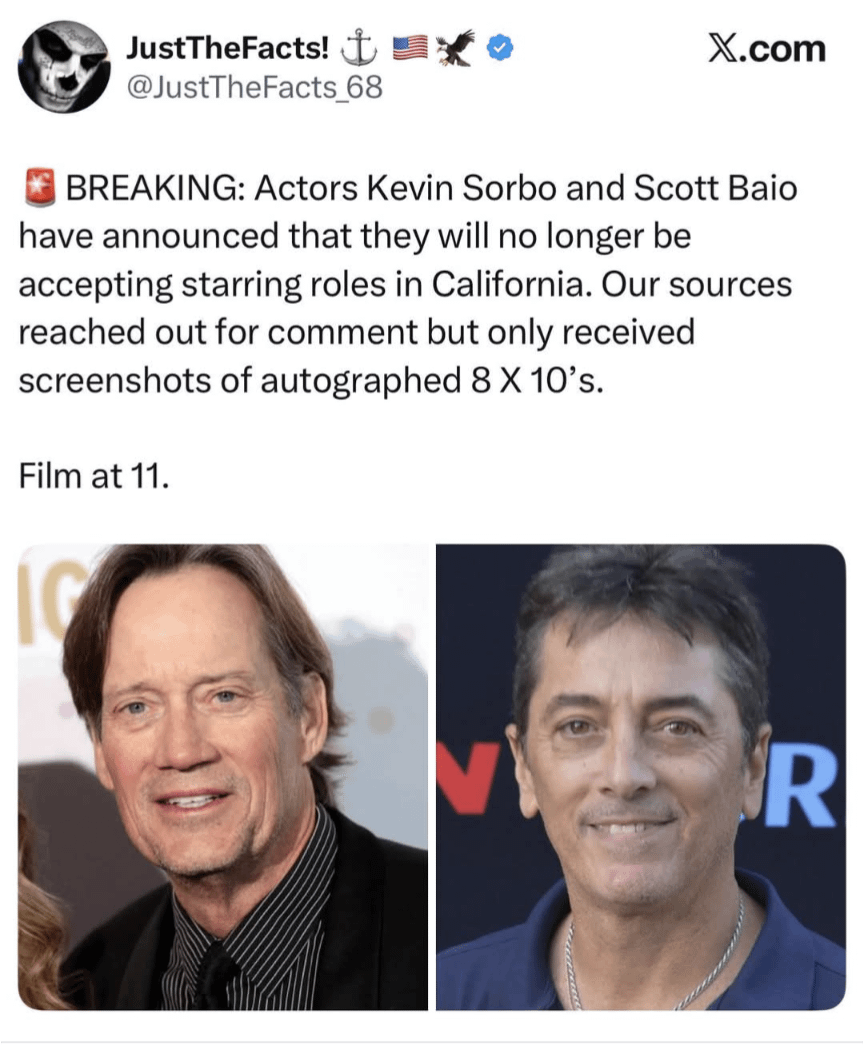Open the right photo of the man in a blue polo
Viewport: 864px width, 1058px height.
tap(641, 777)
